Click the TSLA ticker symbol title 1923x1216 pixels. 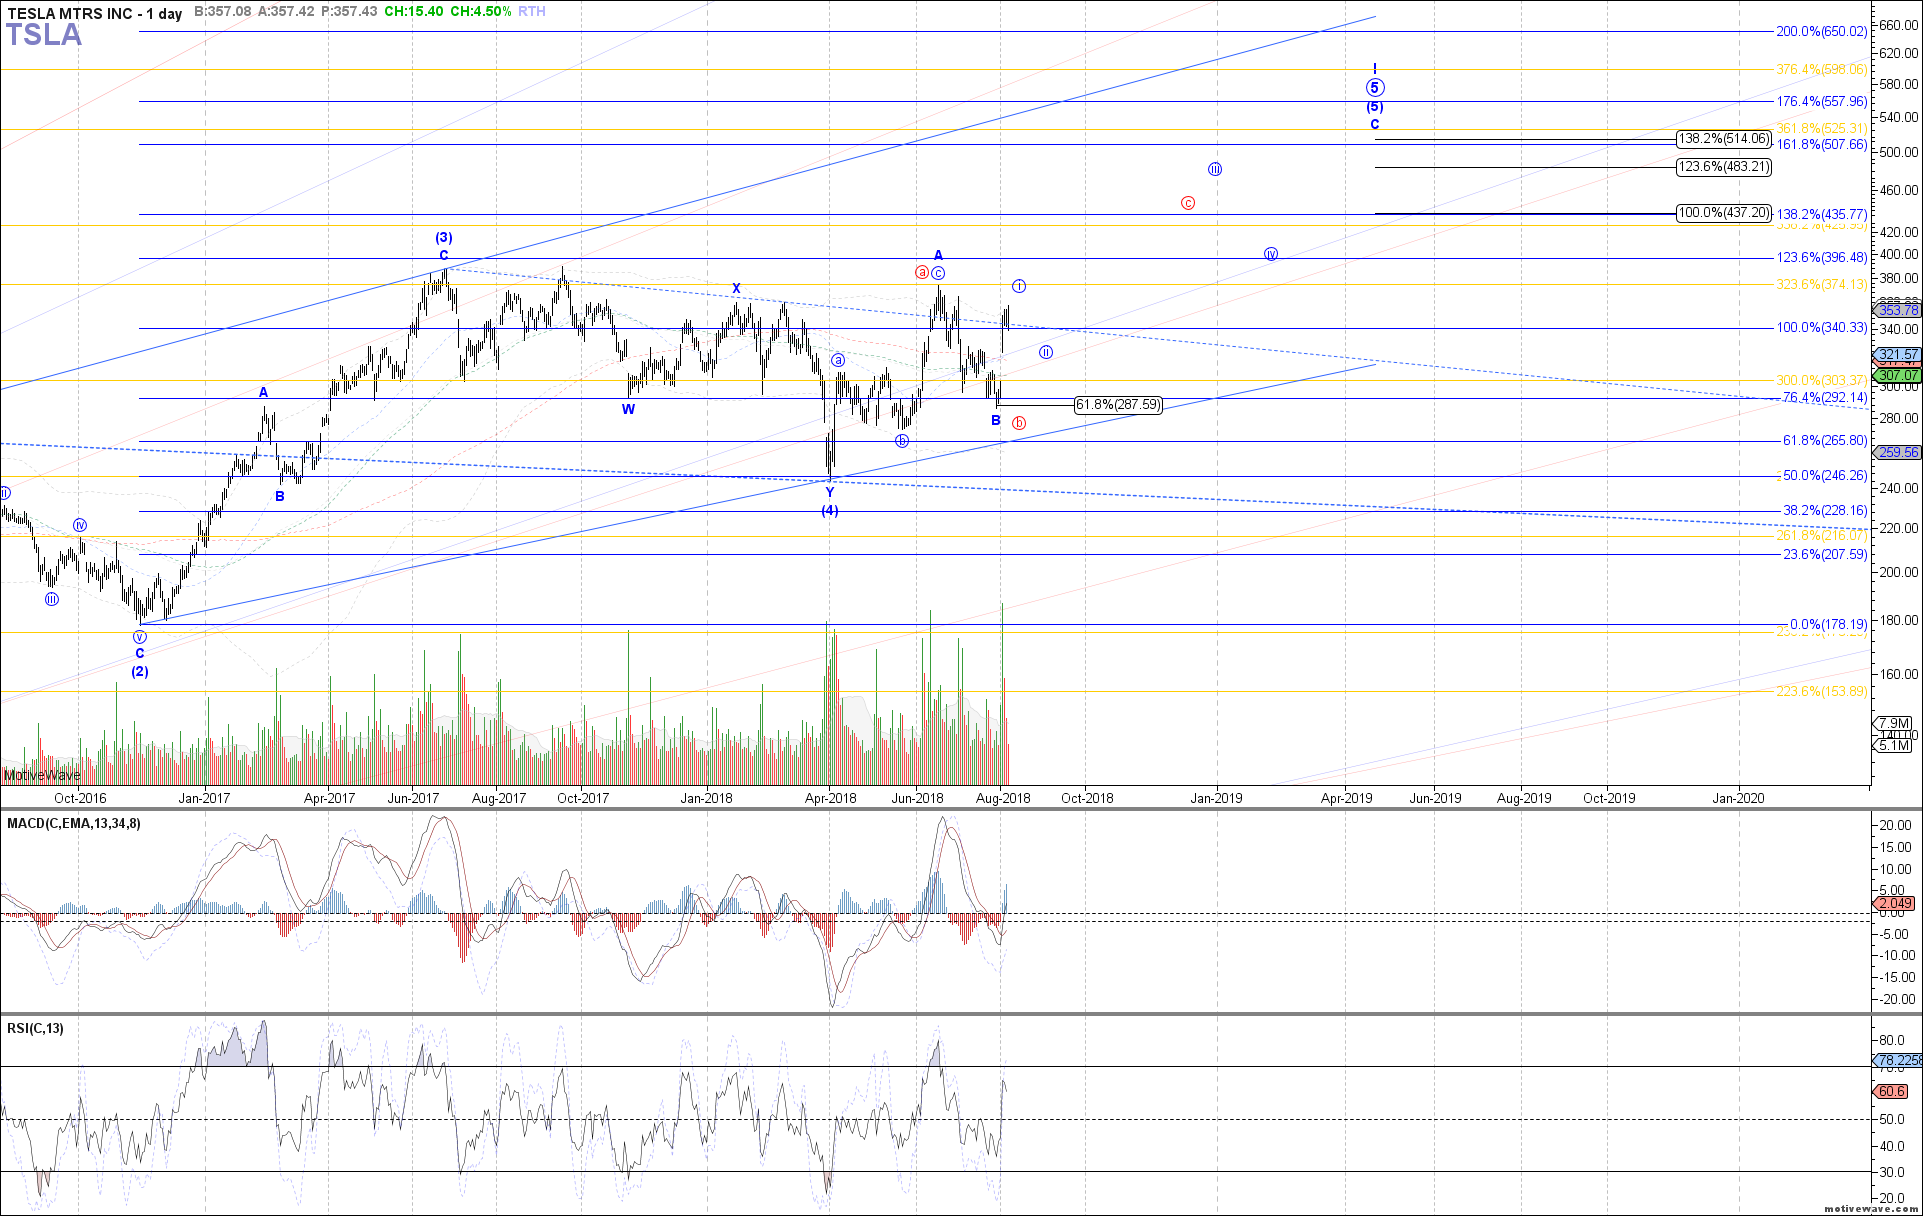point(44,35)
